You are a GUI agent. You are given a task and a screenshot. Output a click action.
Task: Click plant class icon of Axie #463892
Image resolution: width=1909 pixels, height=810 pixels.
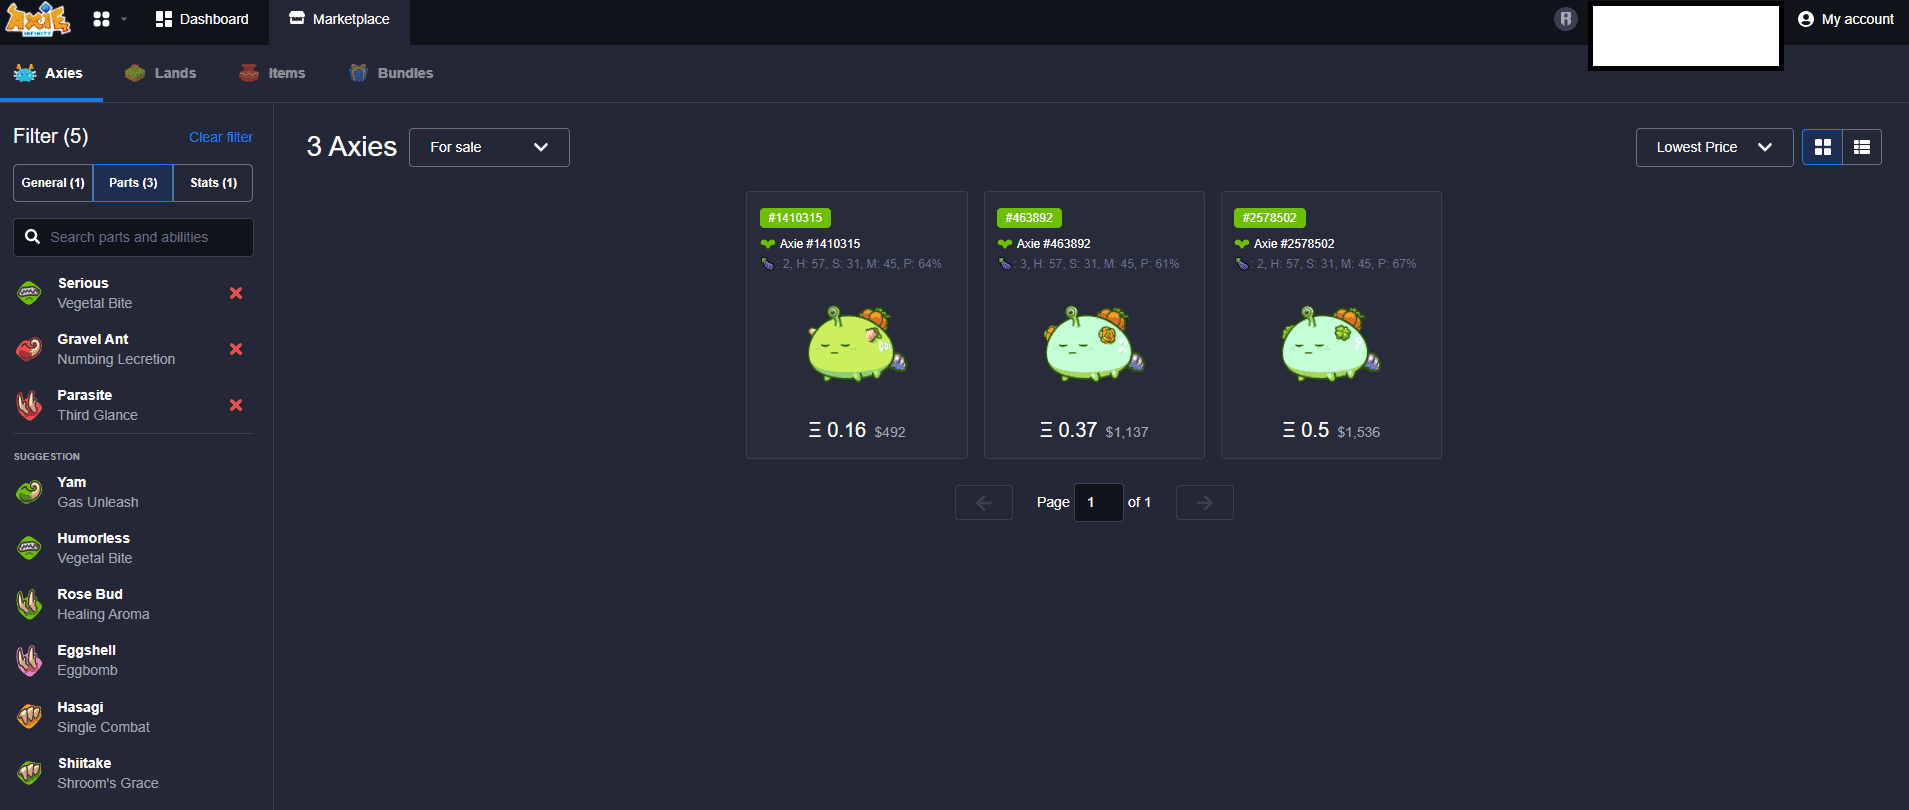pyautogui.click(x=1005, y=244)
